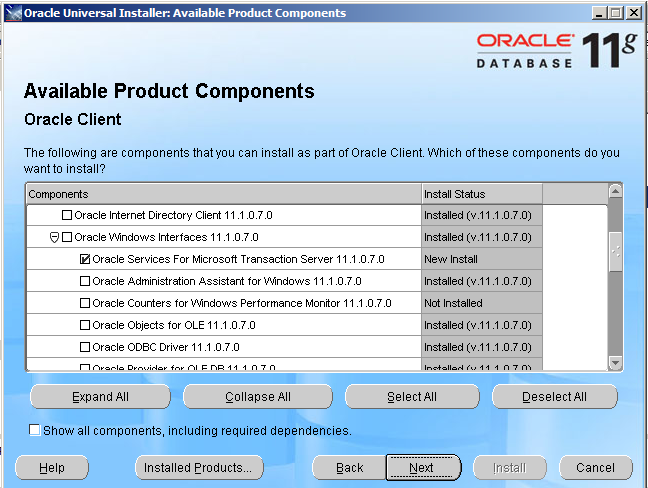
Task: Click Installed status for Oracle Administration Assistant
Action: point(482,281)
